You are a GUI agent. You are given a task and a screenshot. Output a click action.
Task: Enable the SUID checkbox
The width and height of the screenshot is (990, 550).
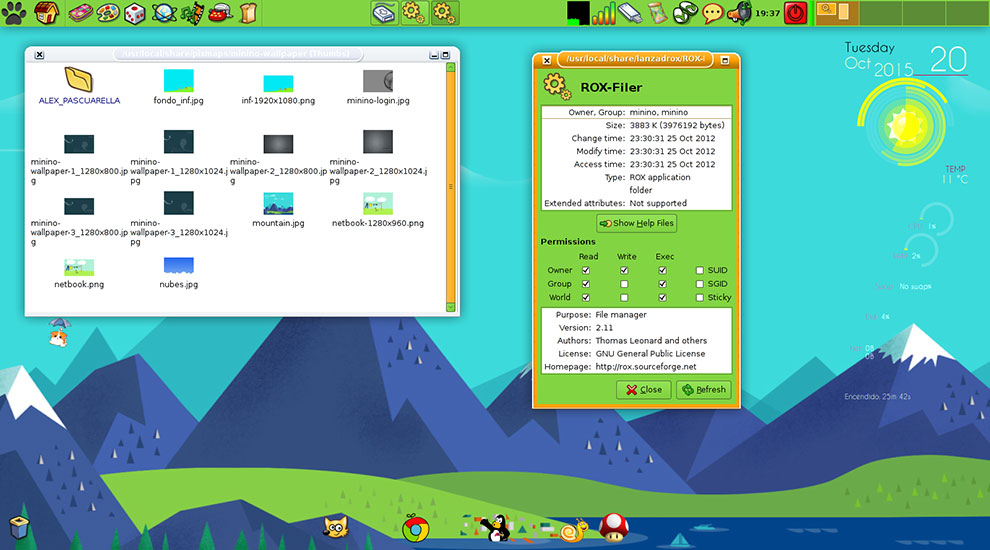(700, 270)
